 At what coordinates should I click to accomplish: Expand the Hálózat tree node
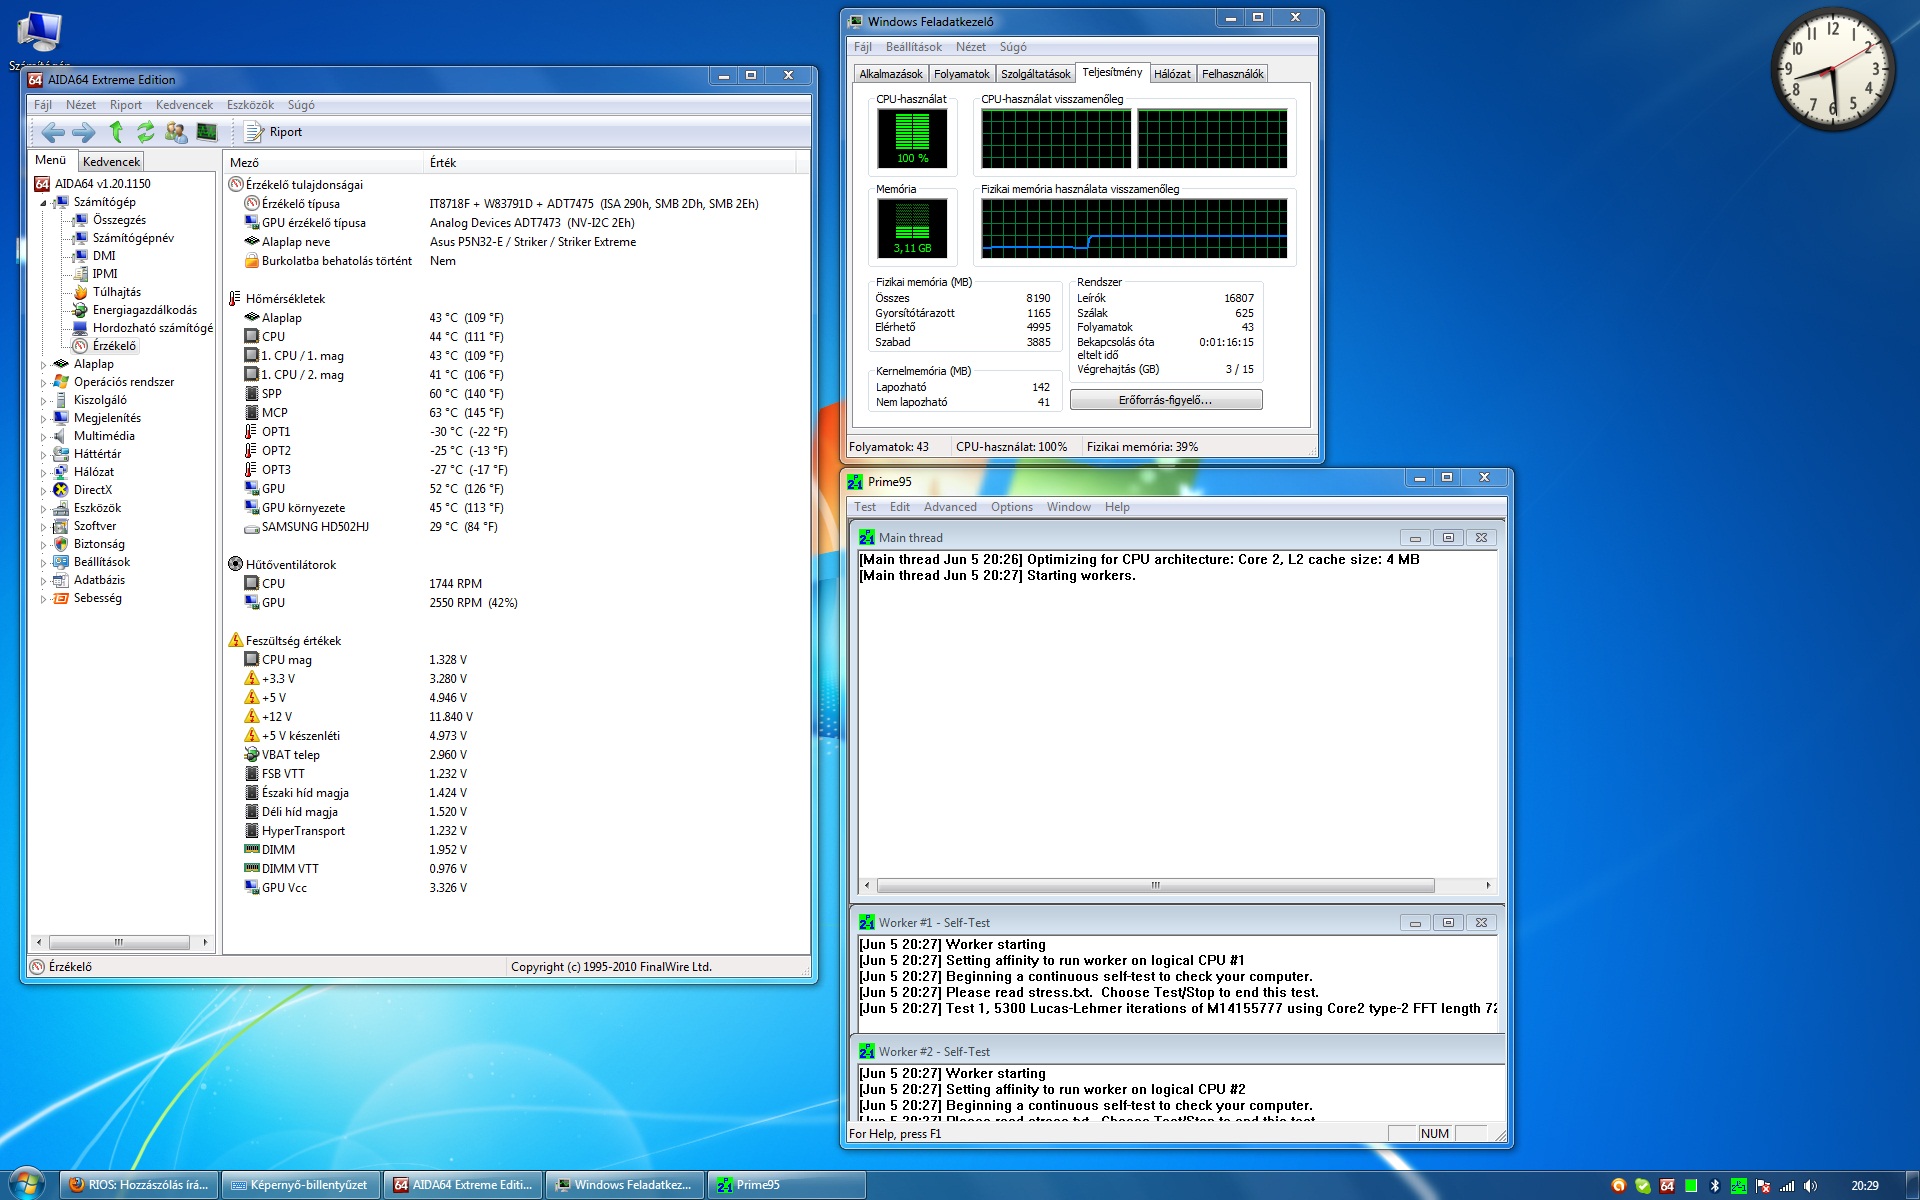click(x=43, y=473)
